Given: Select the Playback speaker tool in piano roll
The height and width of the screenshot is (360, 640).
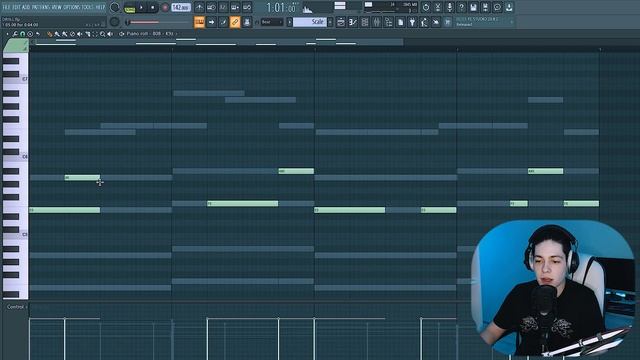Looking at the screenshot, I should point(110,34).
